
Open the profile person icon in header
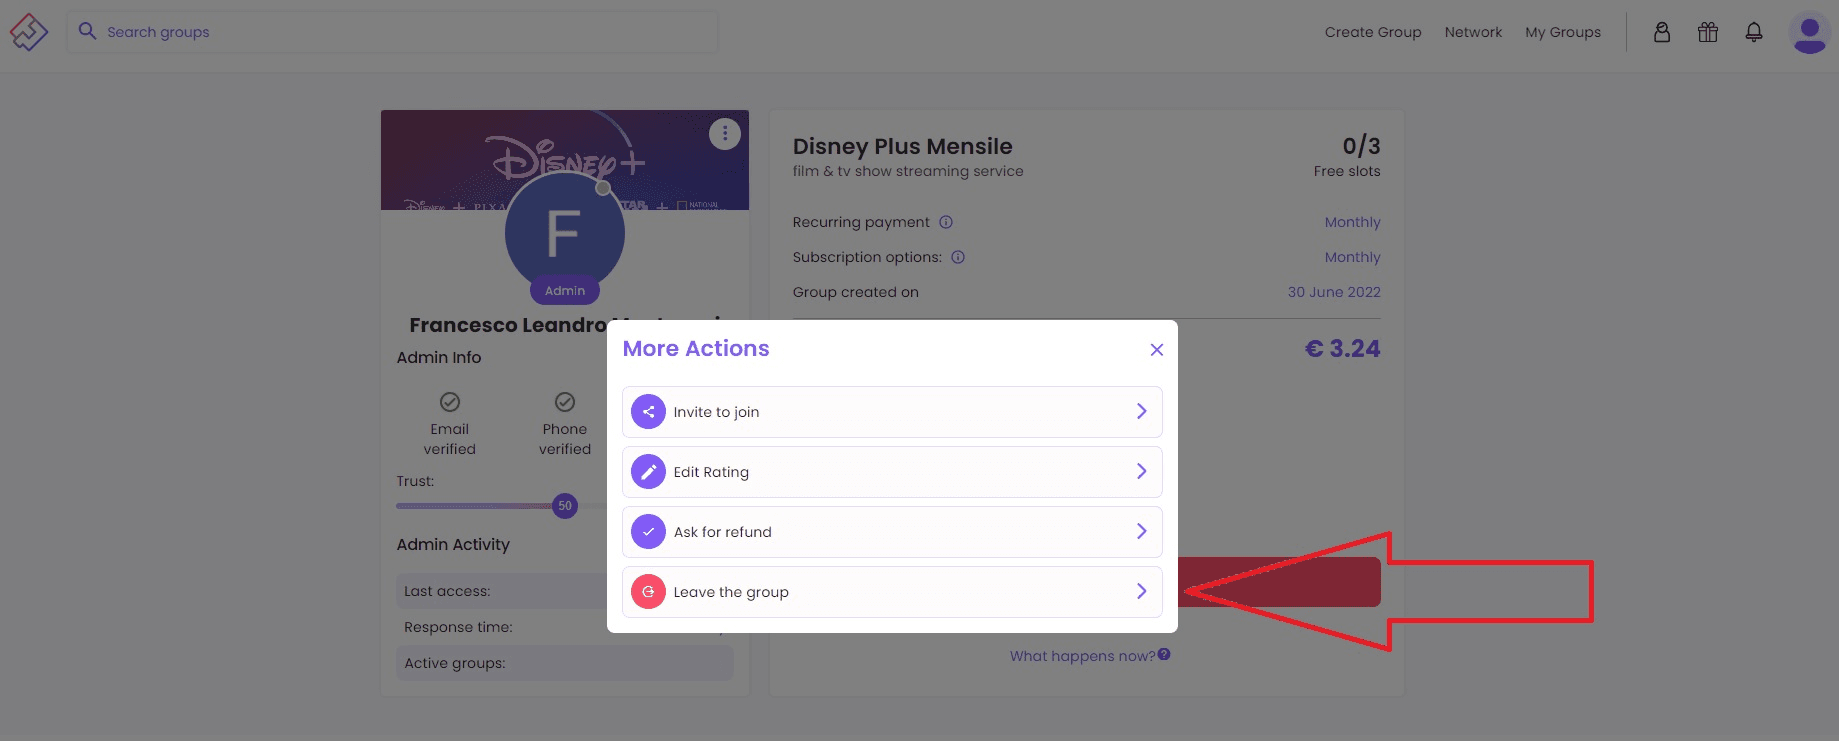coord(1662,32)
